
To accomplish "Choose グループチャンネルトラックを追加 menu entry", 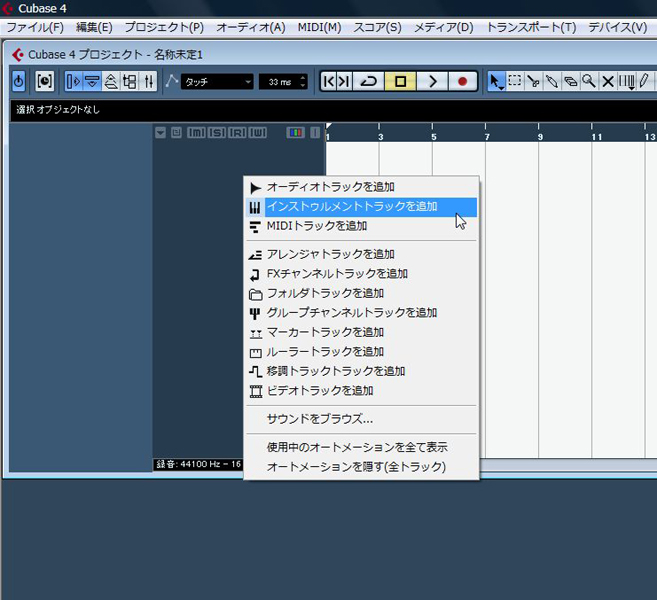I will [362, 313].
